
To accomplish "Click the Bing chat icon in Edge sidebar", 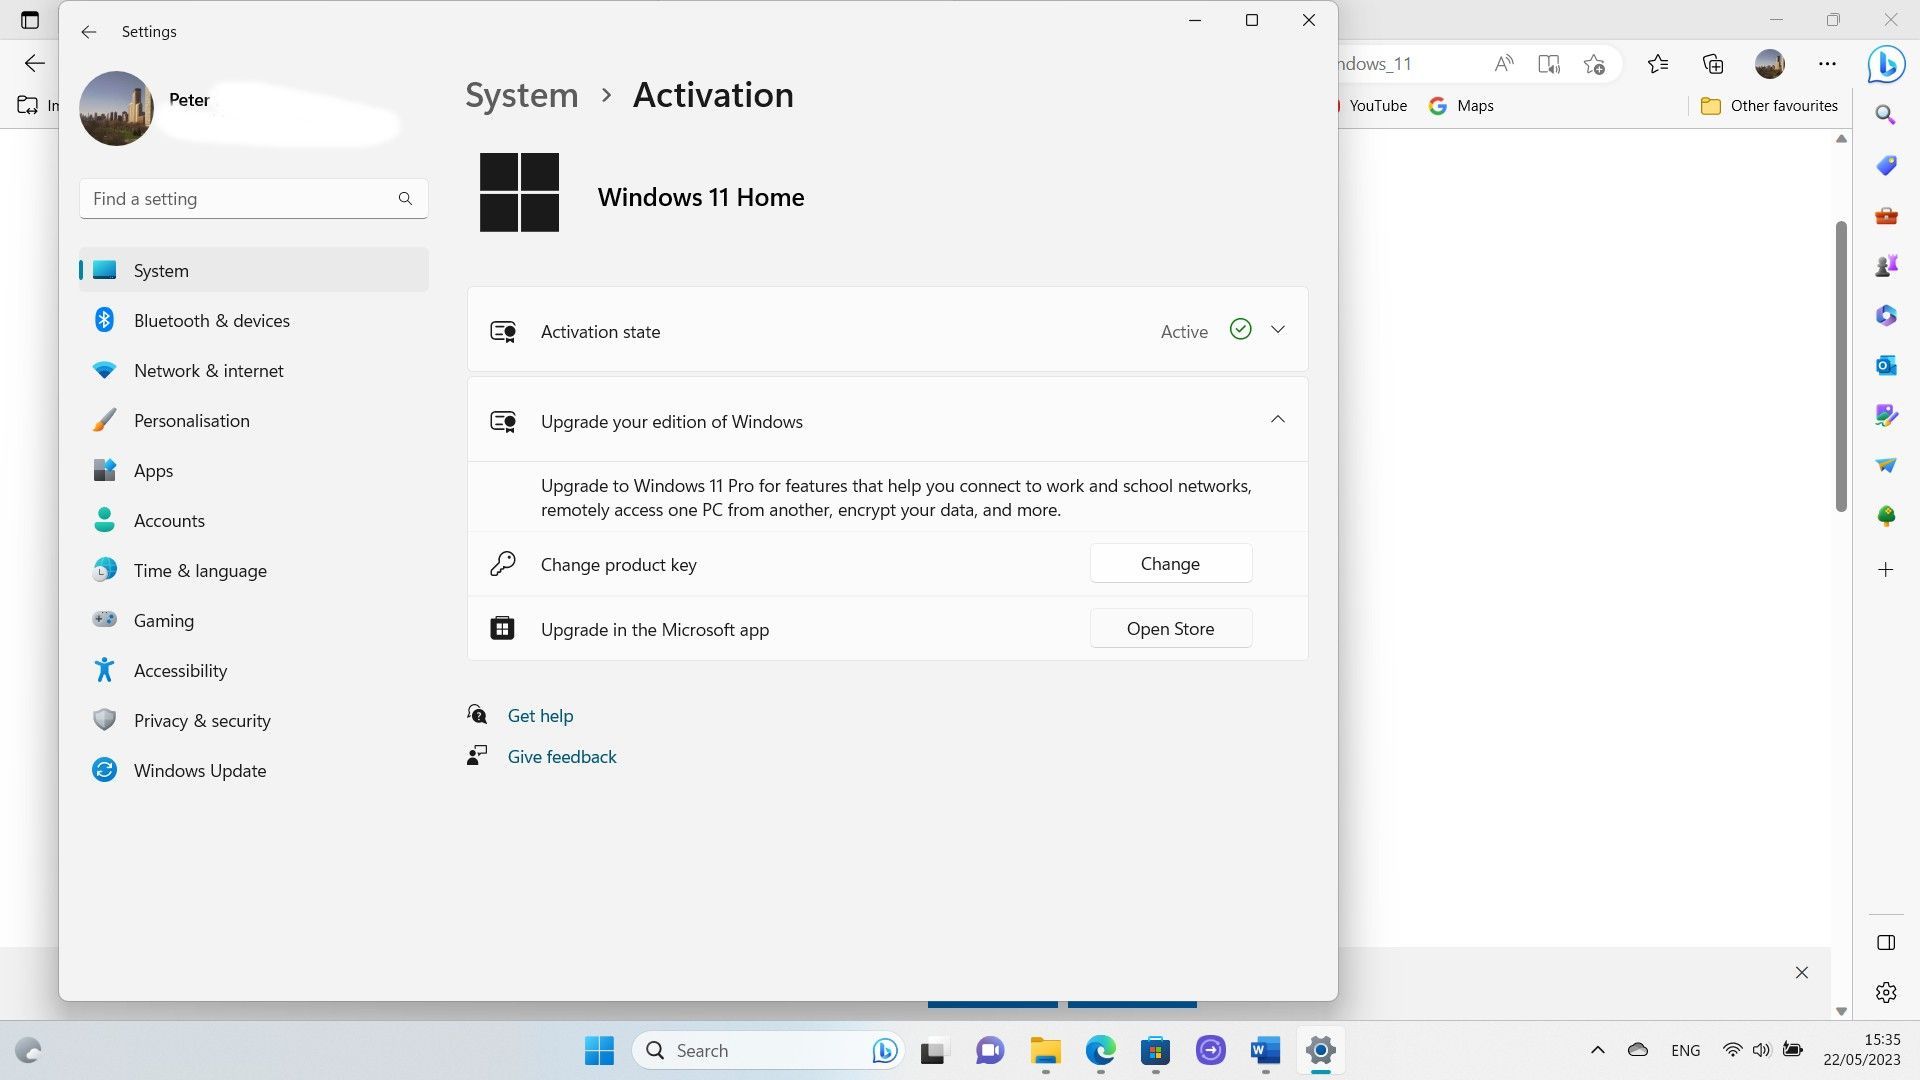I will point(1886,65).
